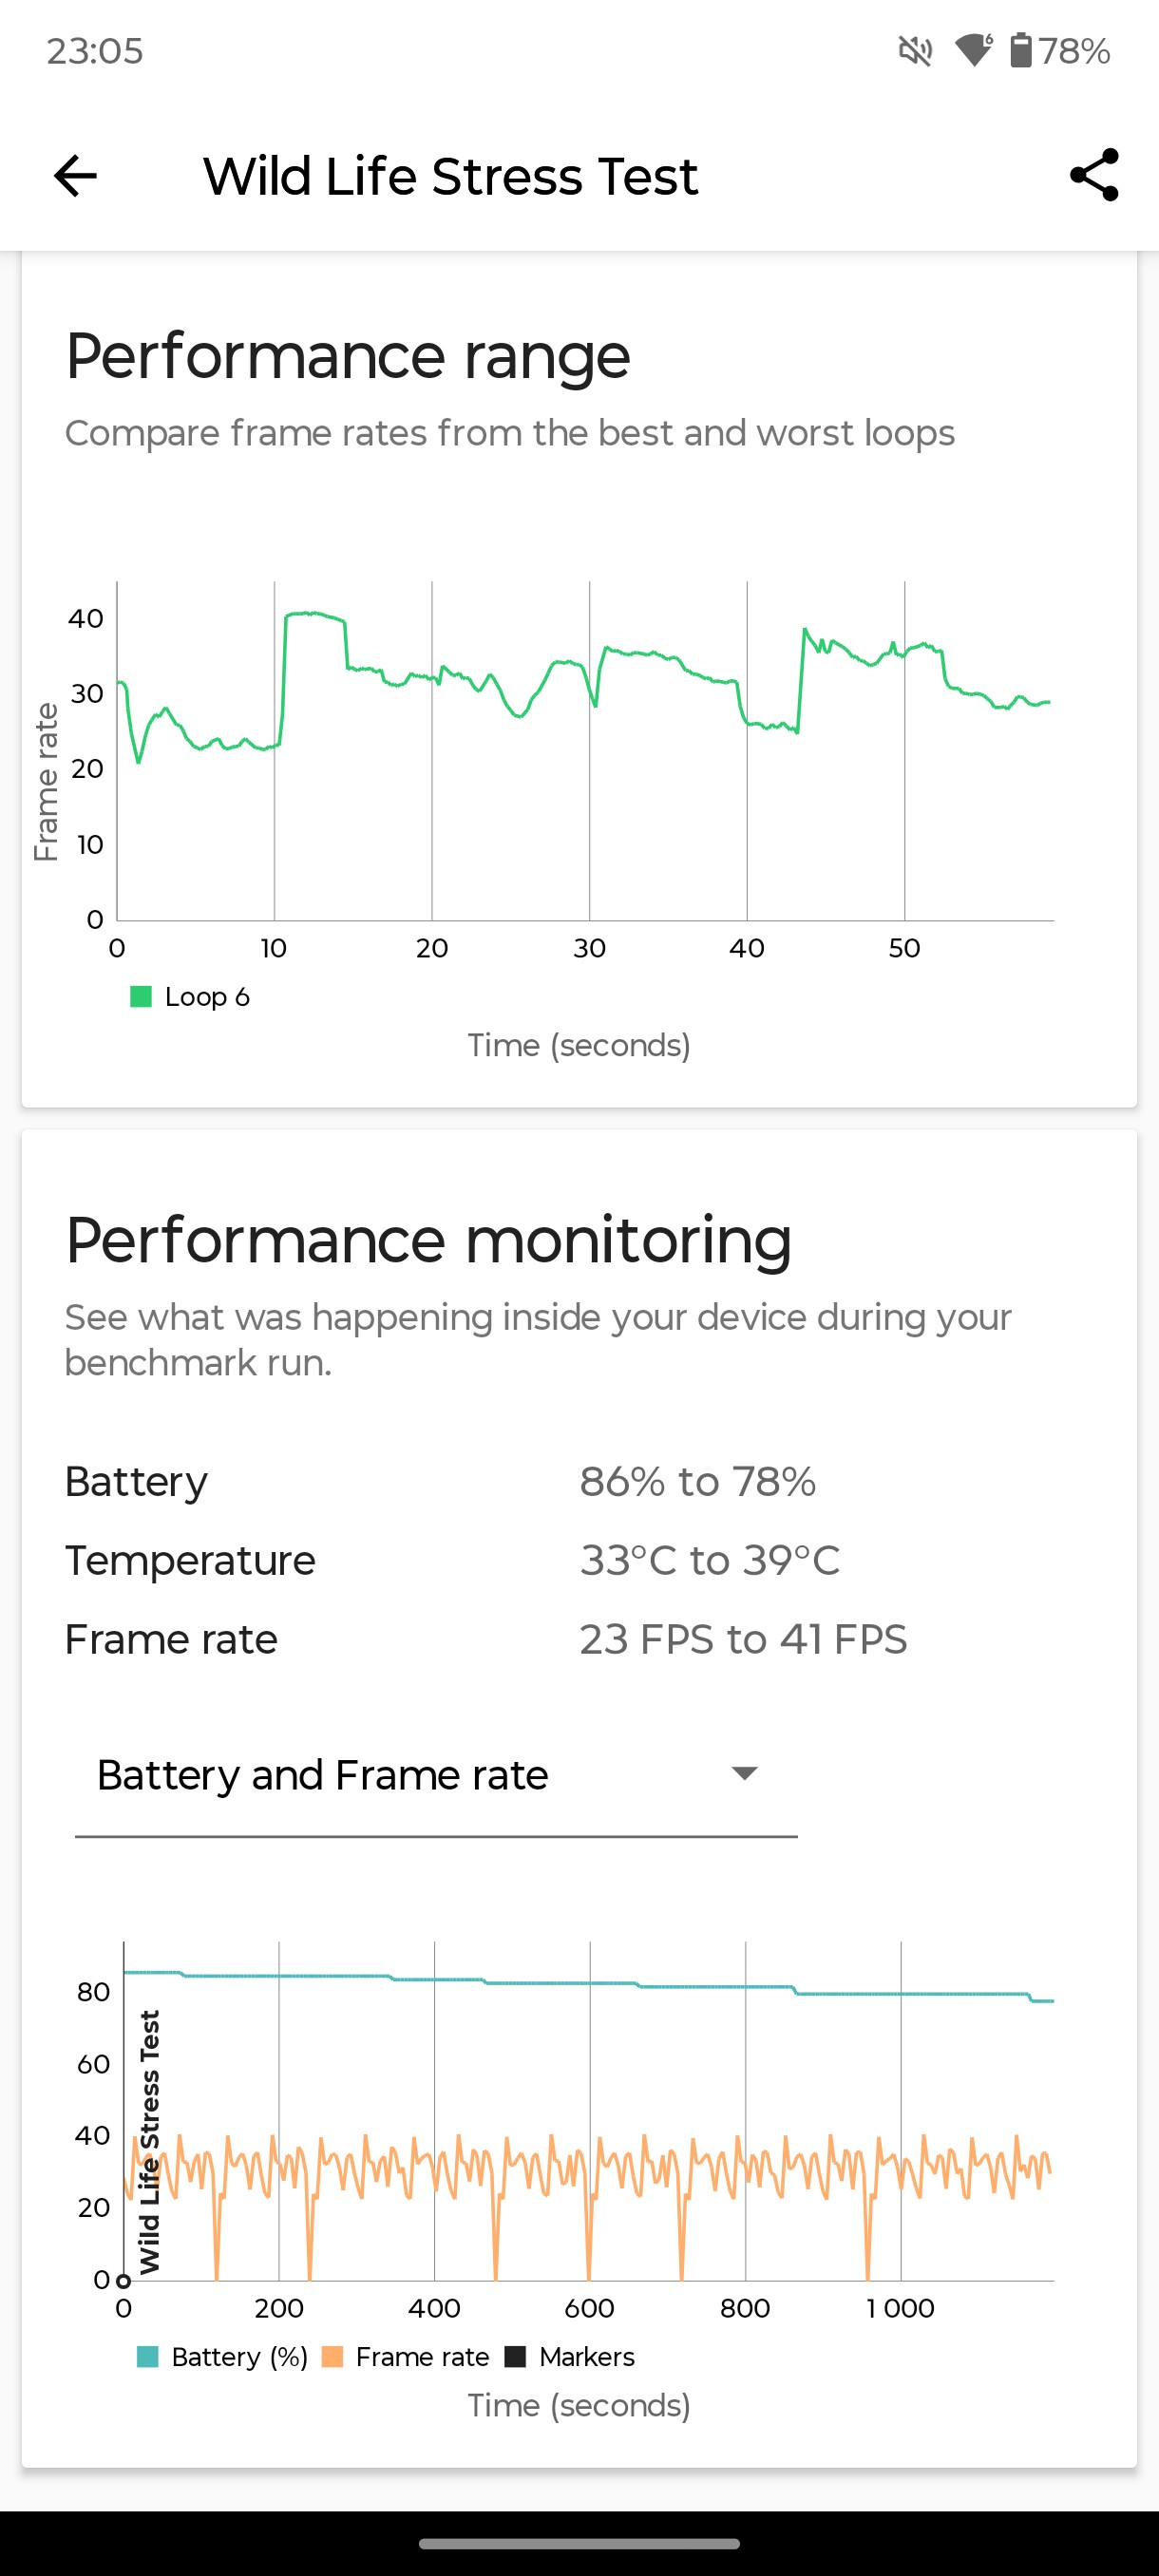This screenshot has height=2576, width=1159.
Task: Click the dropdown arrow beside chart selector
Action: pos(744,1773)
